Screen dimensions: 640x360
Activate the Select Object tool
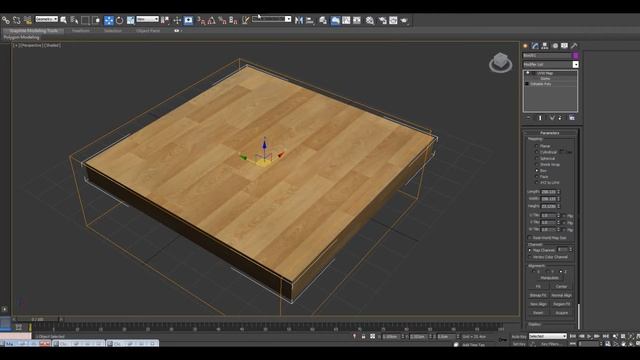64,20
